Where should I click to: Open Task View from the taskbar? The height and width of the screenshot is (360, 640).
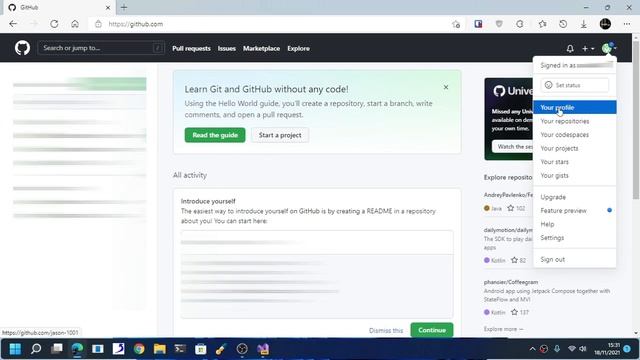click(57, 349)
